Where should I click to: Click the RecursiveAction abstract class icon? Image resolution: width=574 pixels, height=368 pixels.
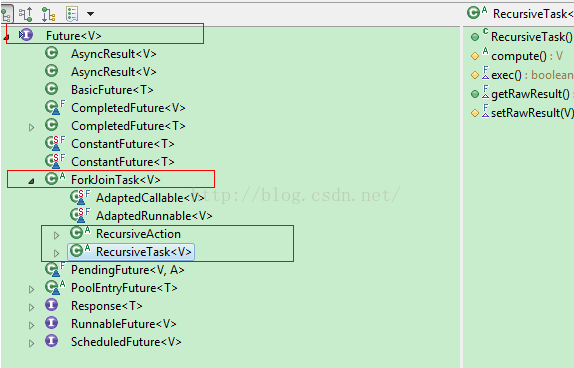(80, 233)
